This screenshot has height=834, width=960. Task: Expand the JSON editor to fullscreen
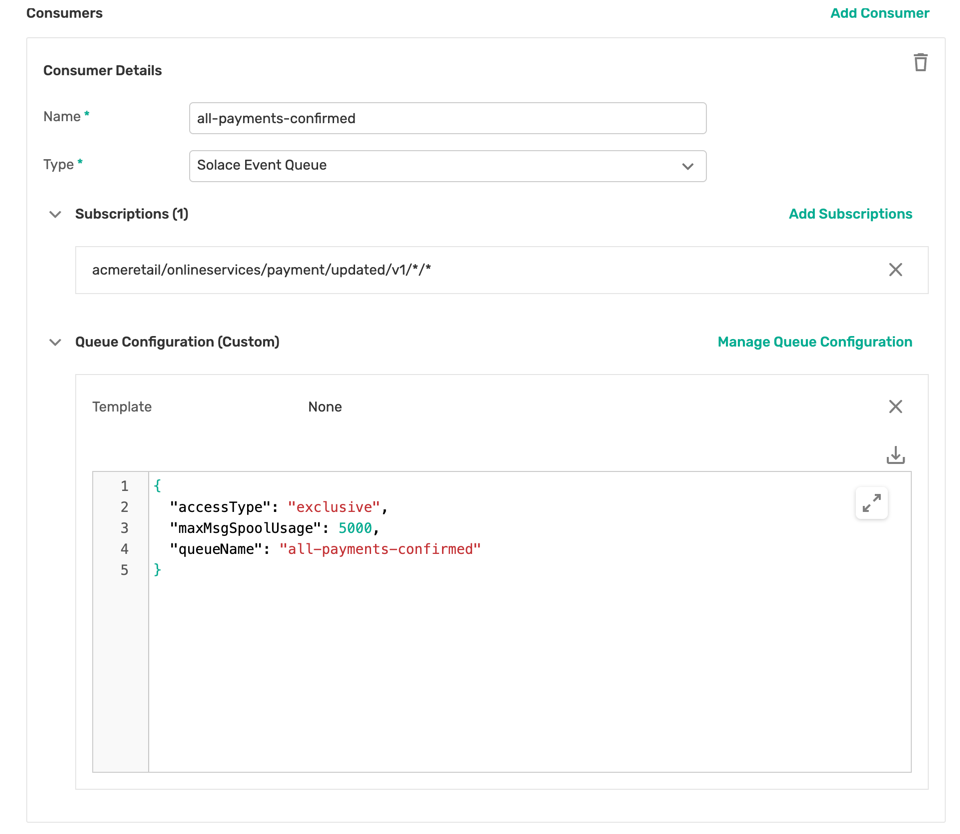(x=871, y=503)
